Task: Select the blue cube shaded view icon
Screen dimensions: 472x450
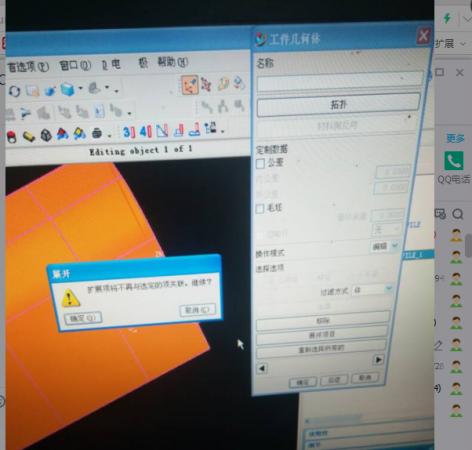Action: tap(67, 89)
